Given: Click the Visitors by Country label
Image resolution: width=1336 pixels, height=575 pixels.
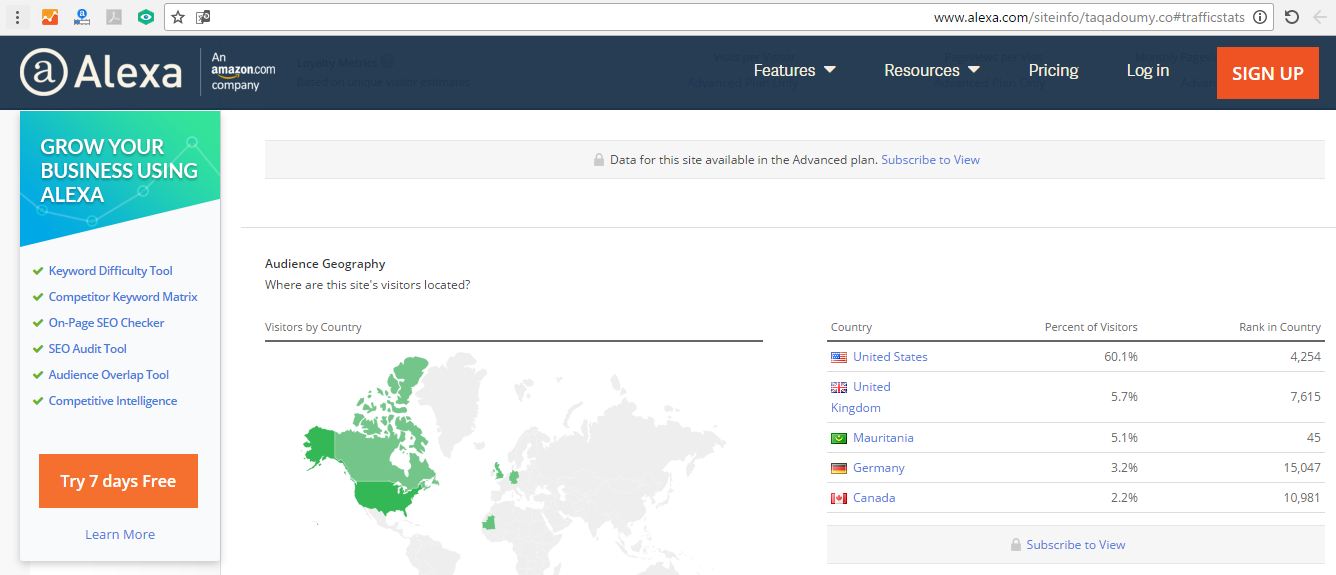Looking at the screenshot, I should pyautogui.click(x=313, y=327).
